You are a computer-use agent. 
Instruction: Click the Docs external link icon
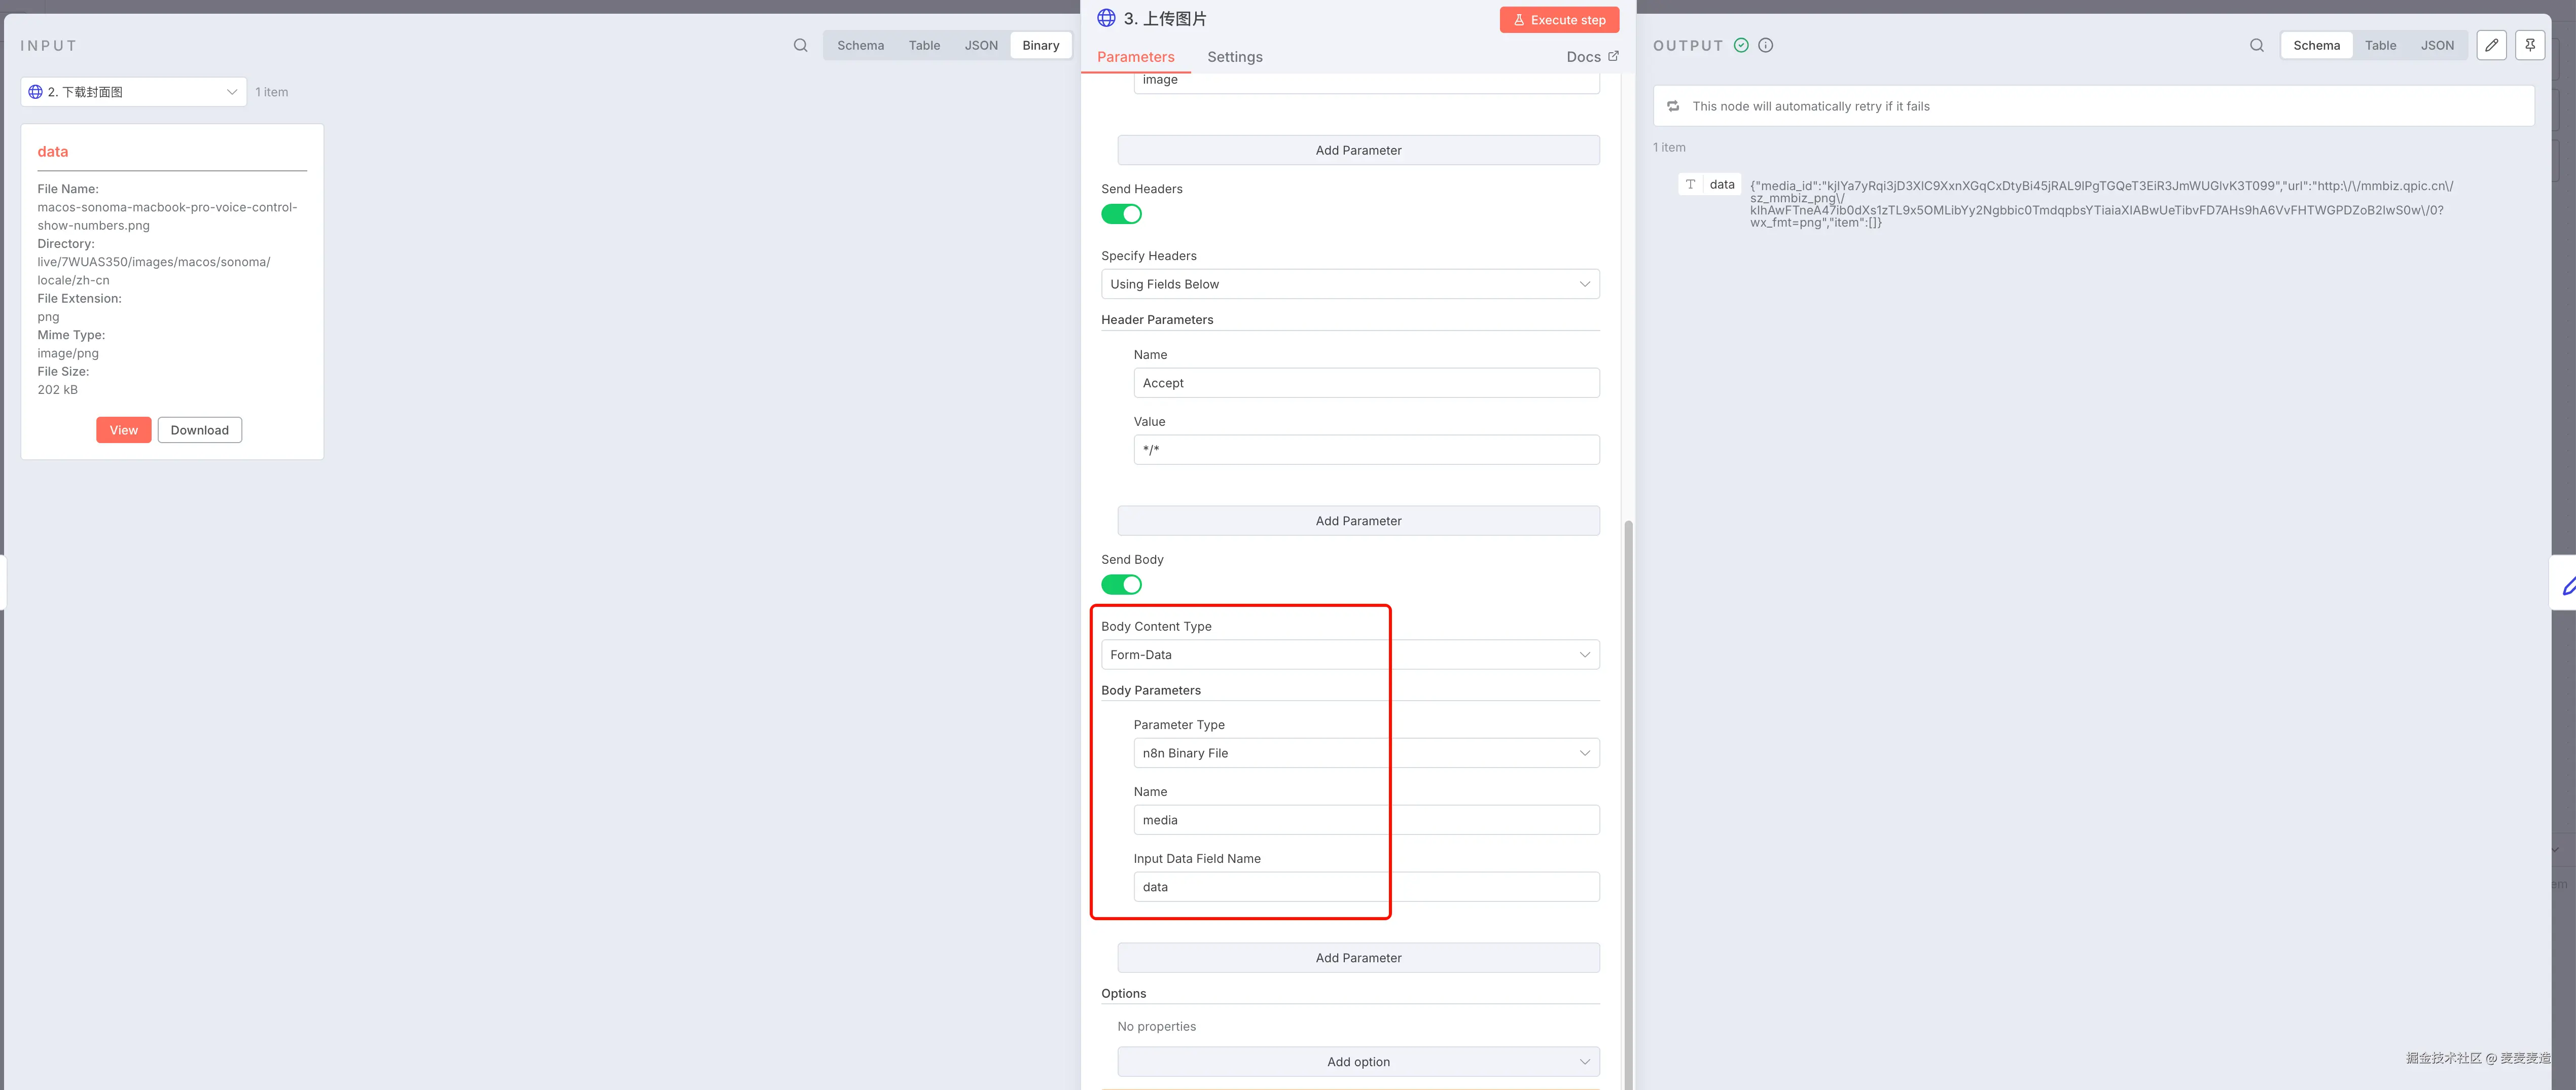tap(1612, 56)
